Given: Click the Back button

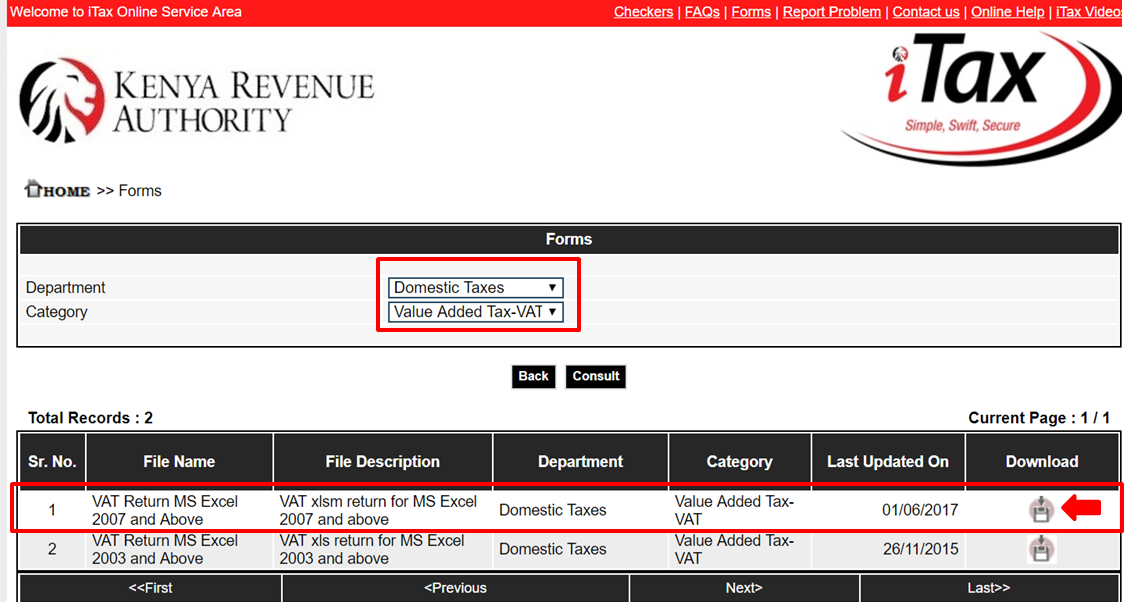Looking at the screenshot, I should [x=533, y=376].
